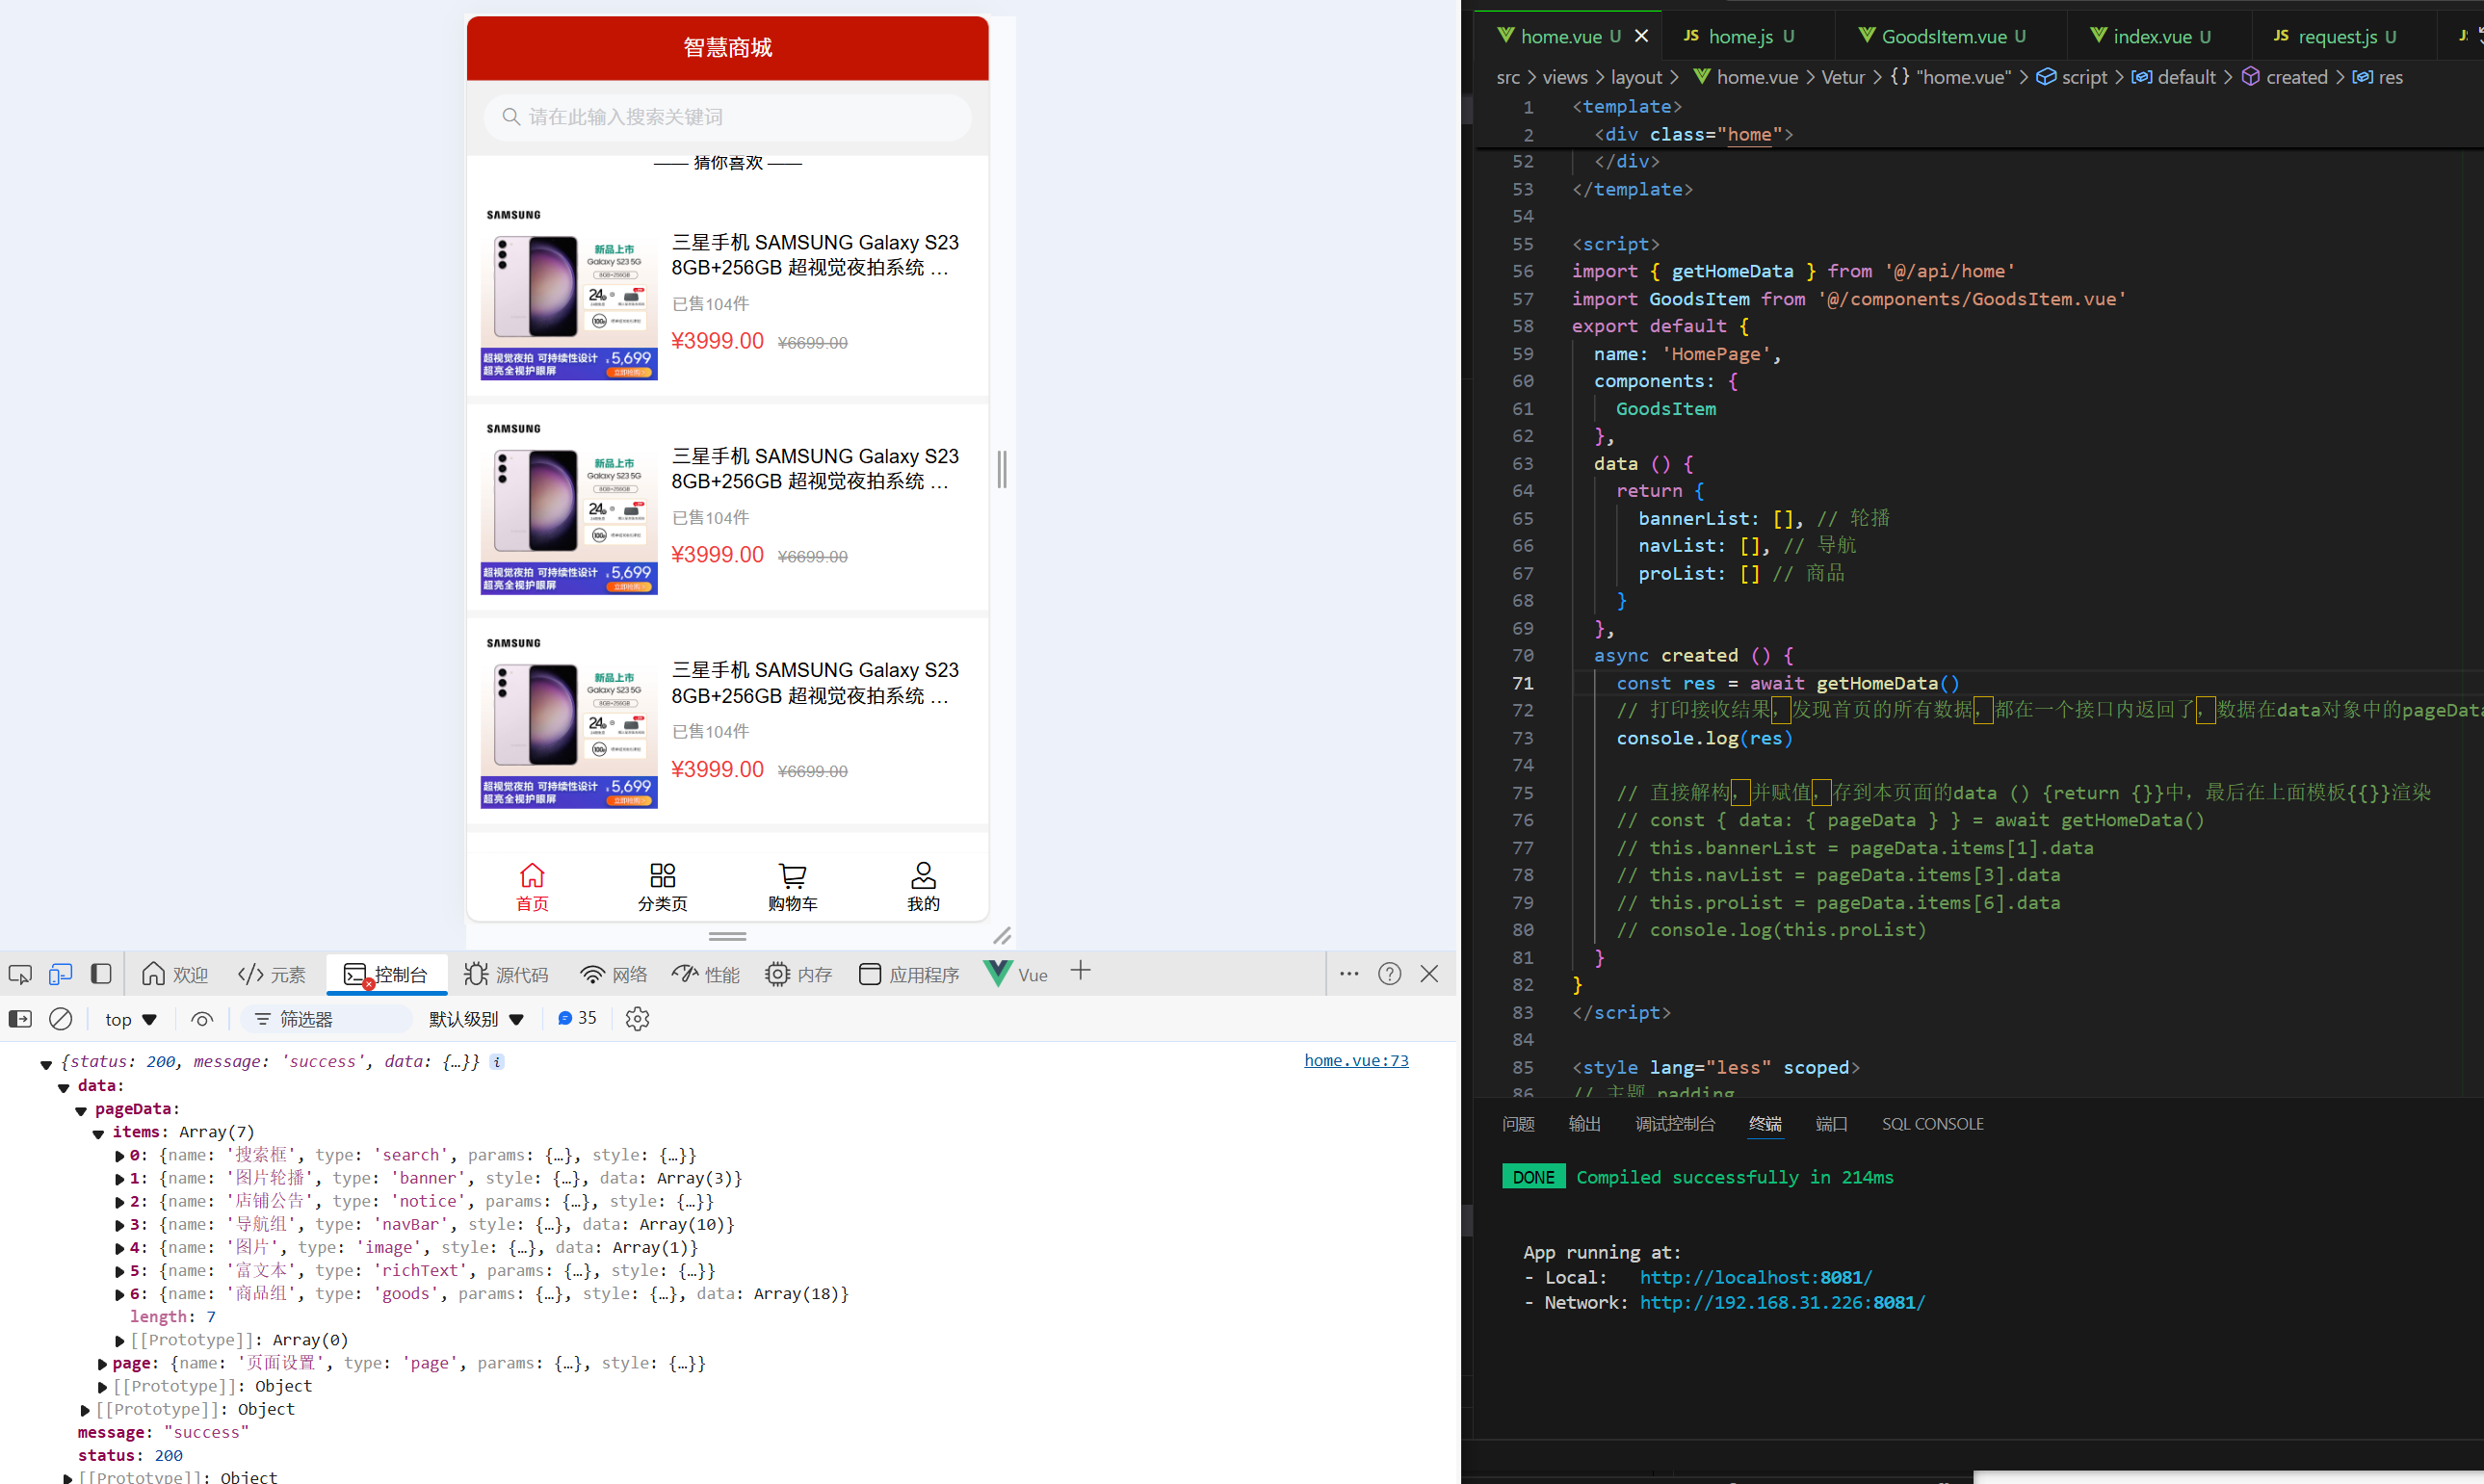
Task: Toggle the live expression eye icon
Action: pos(202,1019)
